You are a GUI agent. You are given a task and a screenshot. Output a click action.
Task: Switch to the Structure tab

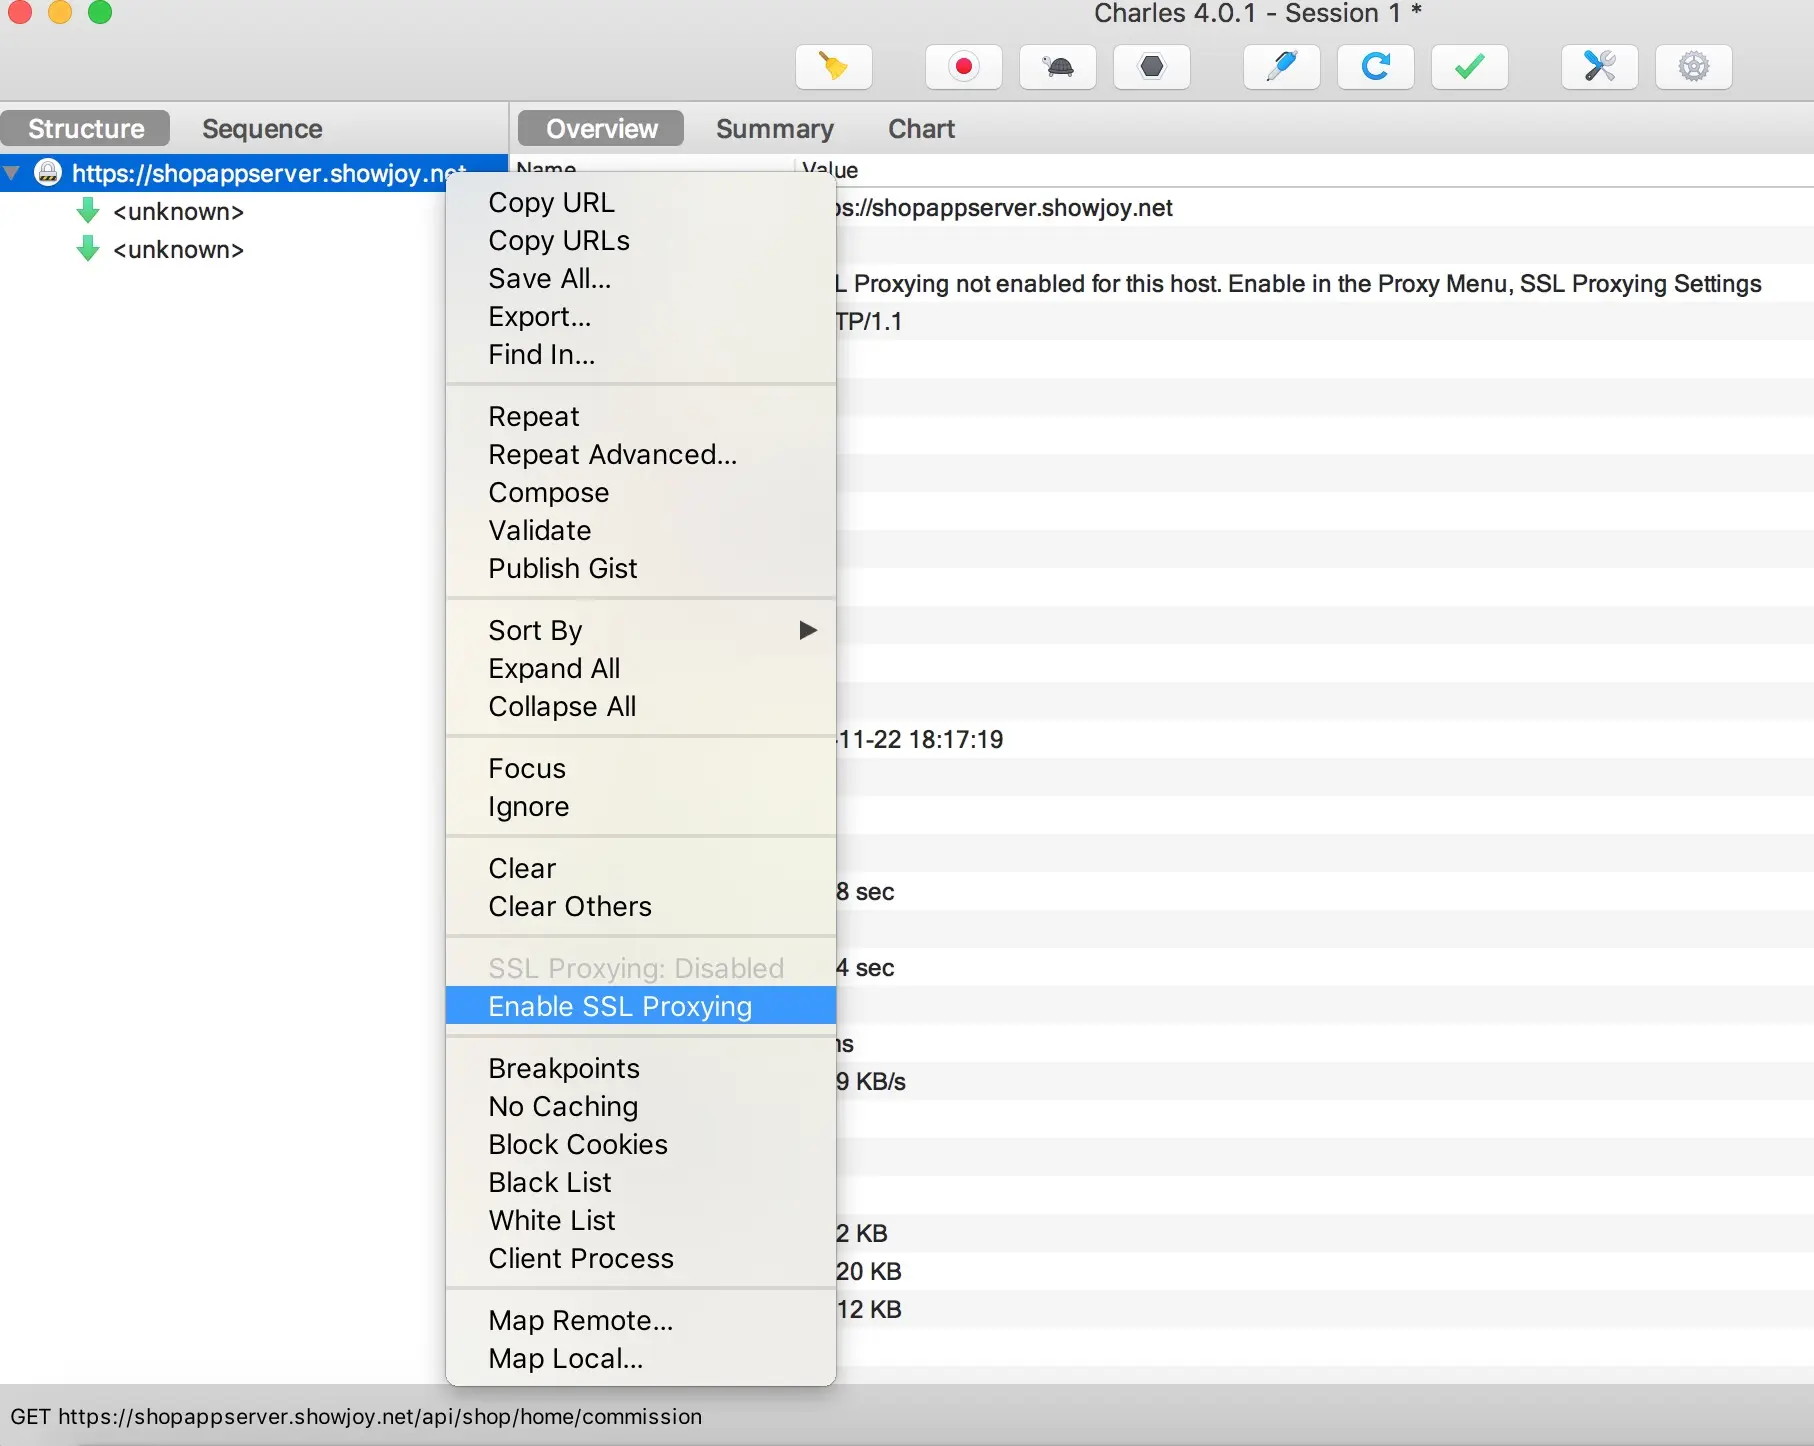[86, 129]
